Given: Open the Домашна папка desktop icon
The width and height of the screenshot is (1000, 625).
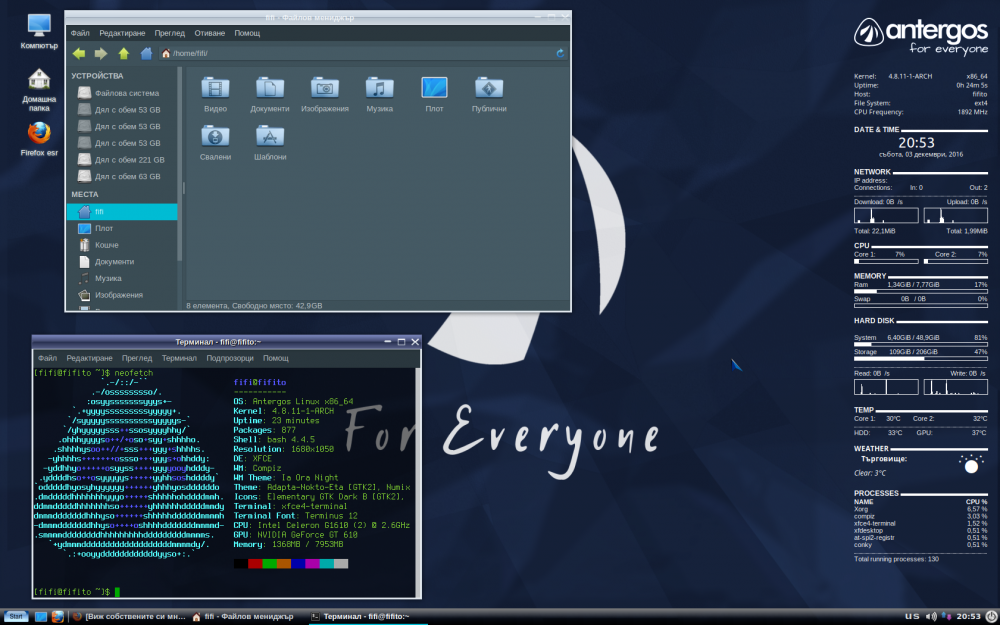Looking at the screenshot, I should 39,90.
